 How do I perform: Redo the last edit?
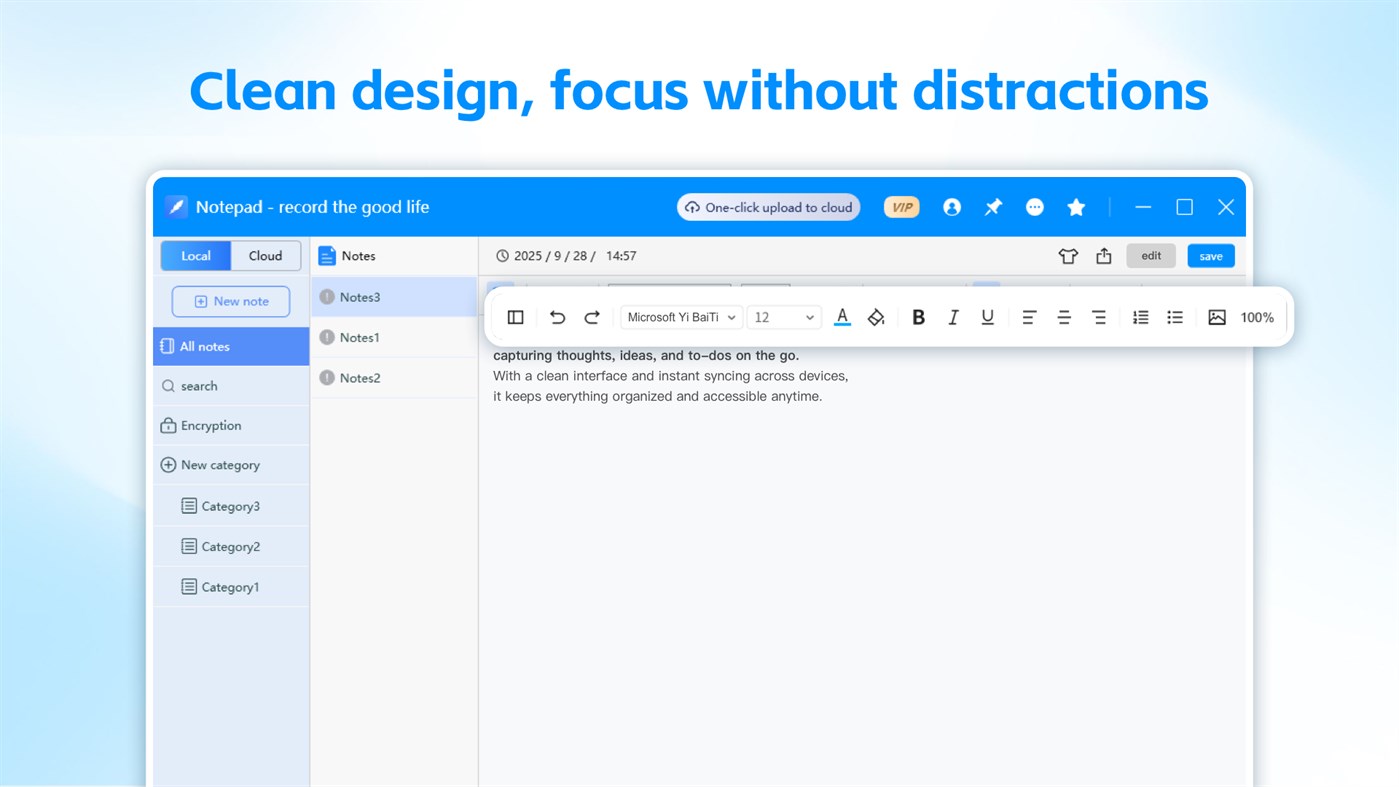pos(592,317)
